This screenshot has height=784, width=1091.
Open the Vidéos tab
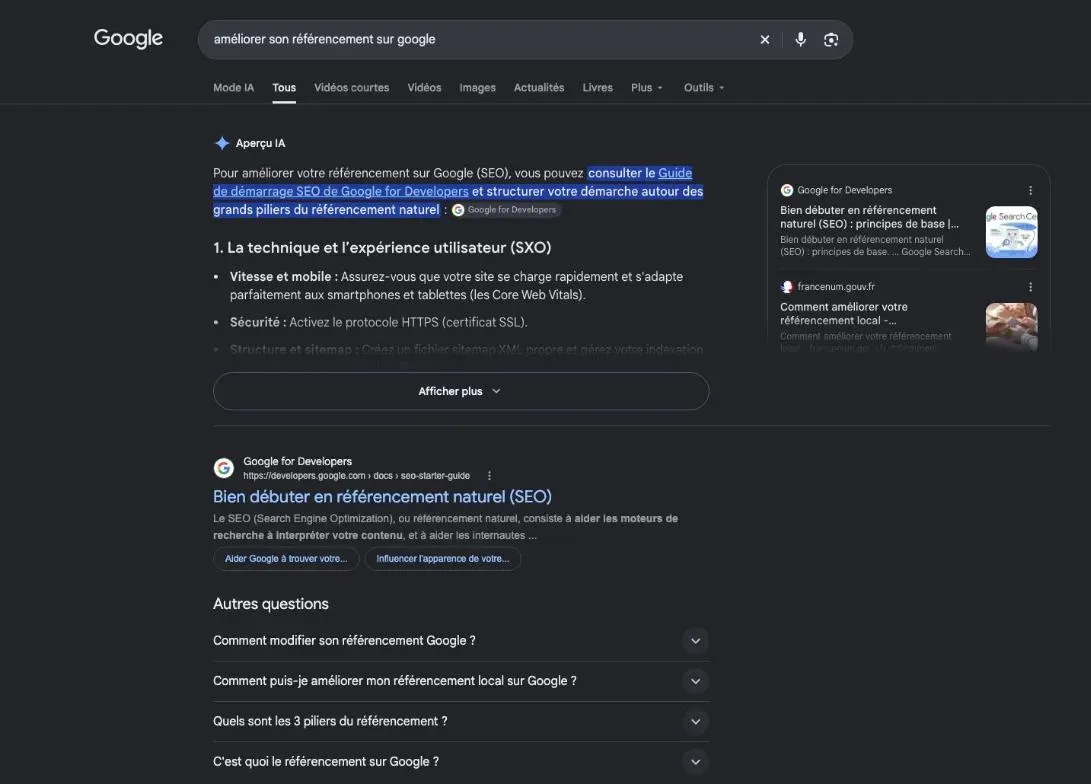424,88
